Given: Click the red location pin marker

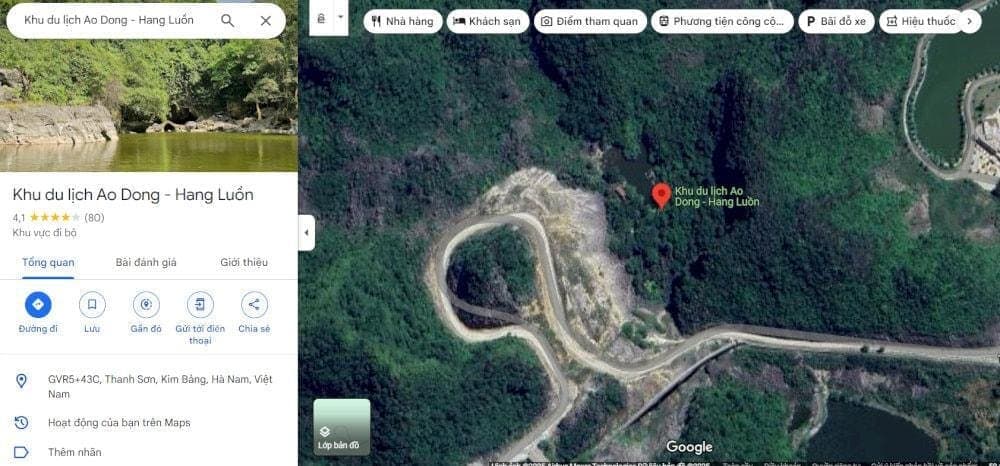Looking at the screenshot, I should [x=661, y=196].
